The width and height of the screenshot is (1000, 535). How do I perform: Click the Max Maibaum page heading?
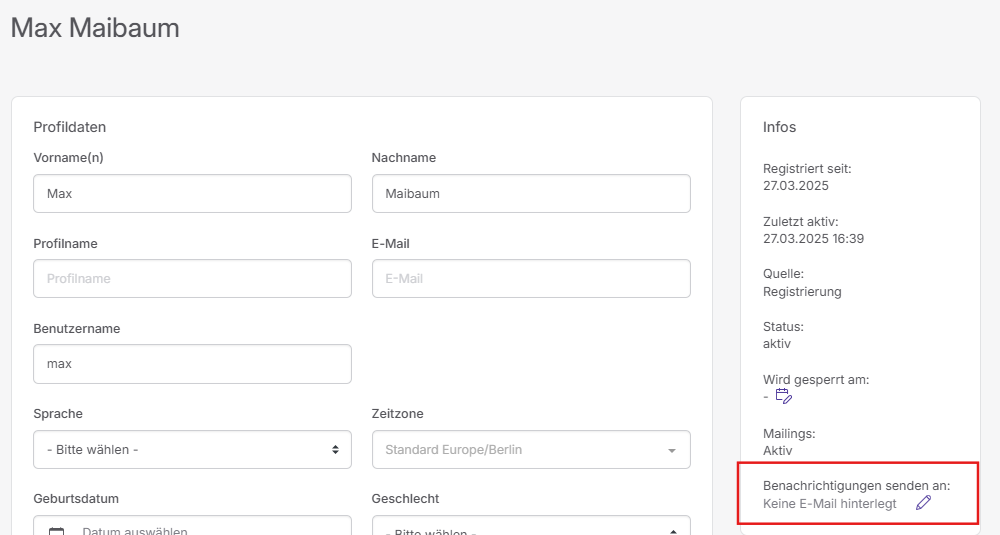95,28
